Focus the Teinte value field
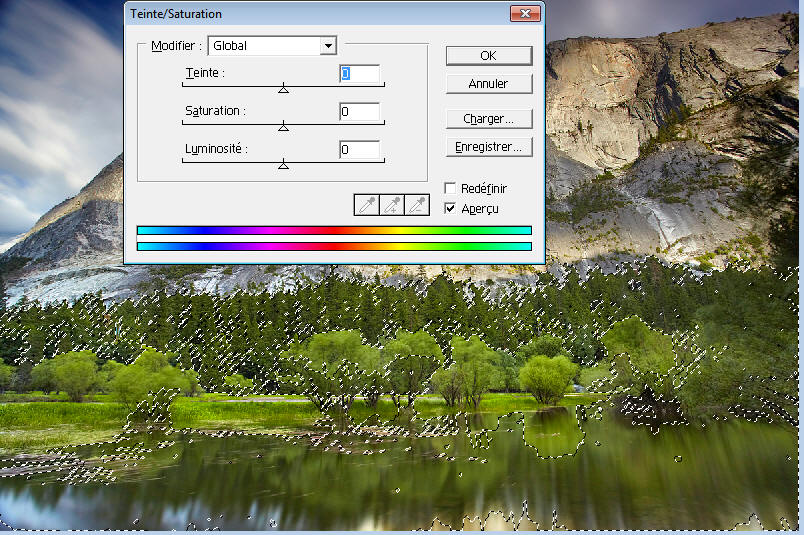The width and height of the screenshot is (804, 535). (x=359, y=74)
